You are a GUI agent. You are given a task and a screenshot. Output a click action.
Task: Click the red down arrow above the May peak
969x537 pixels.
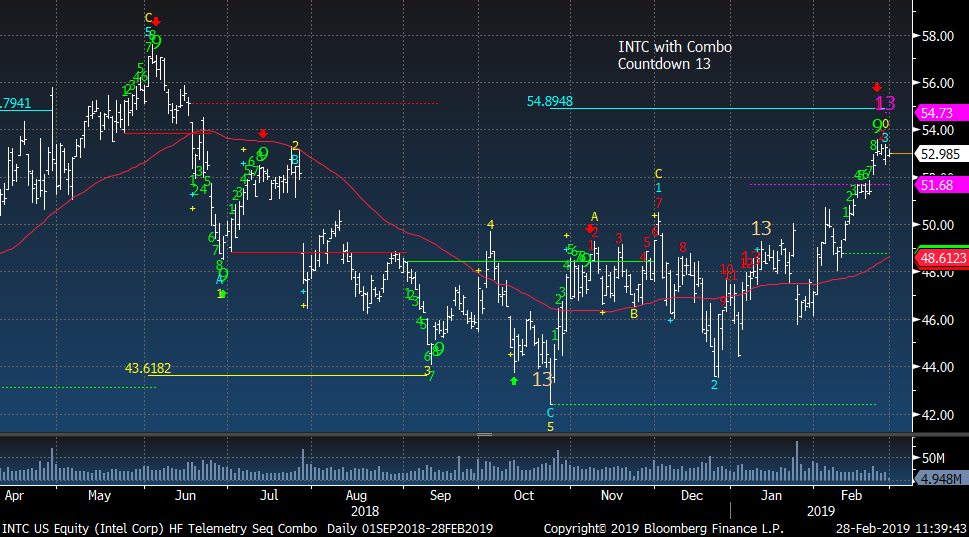(156, 22)
